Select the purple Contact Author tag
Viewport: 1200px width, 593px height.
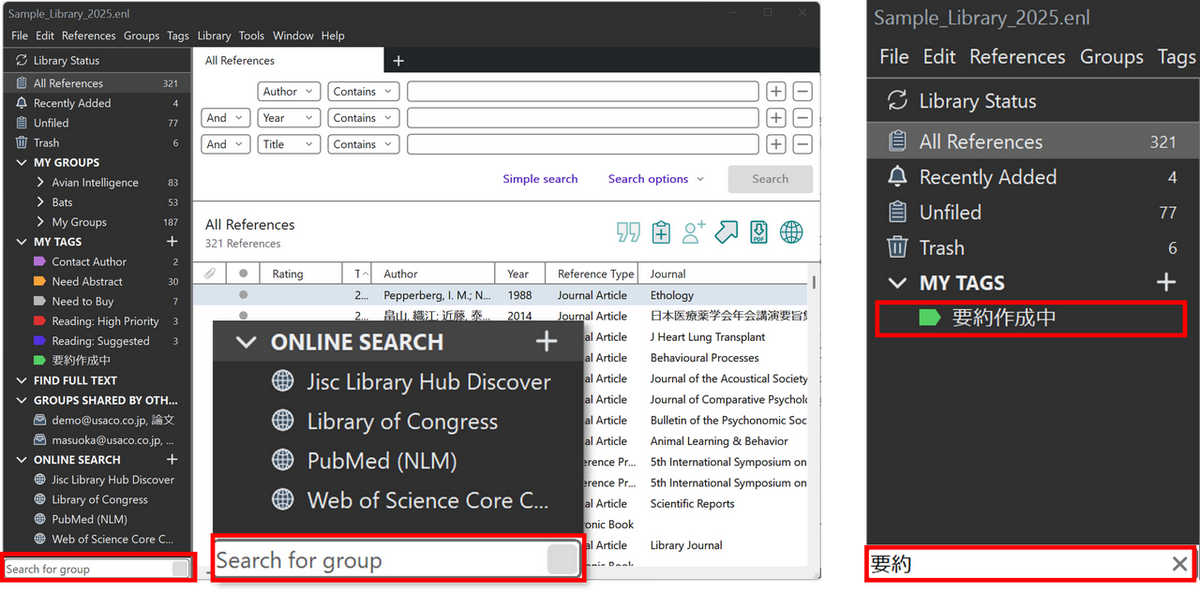[x=88, y=262]
